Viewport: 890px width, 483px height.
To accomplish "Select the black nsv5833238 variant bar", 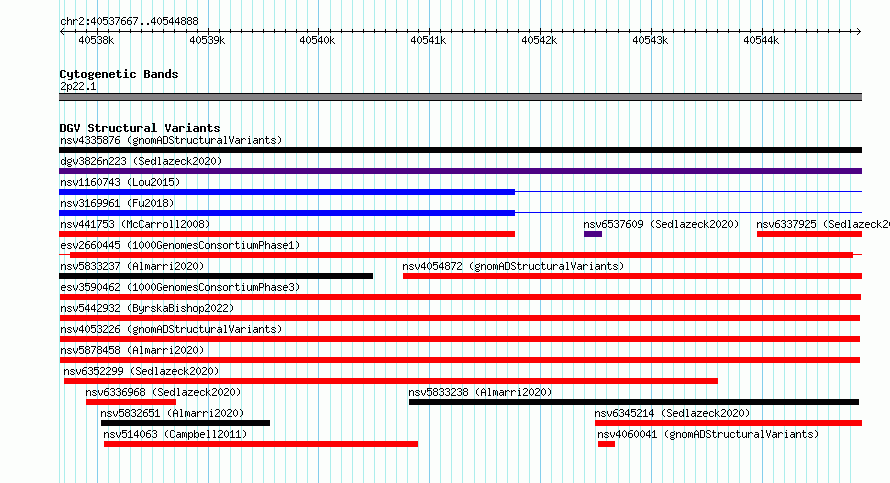I will [633, 402].
